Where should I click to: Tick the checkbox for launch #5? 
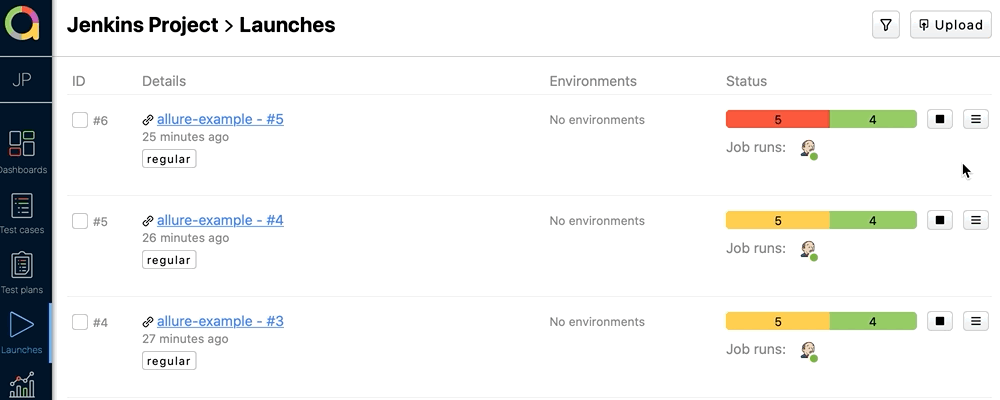click(80, 221)
